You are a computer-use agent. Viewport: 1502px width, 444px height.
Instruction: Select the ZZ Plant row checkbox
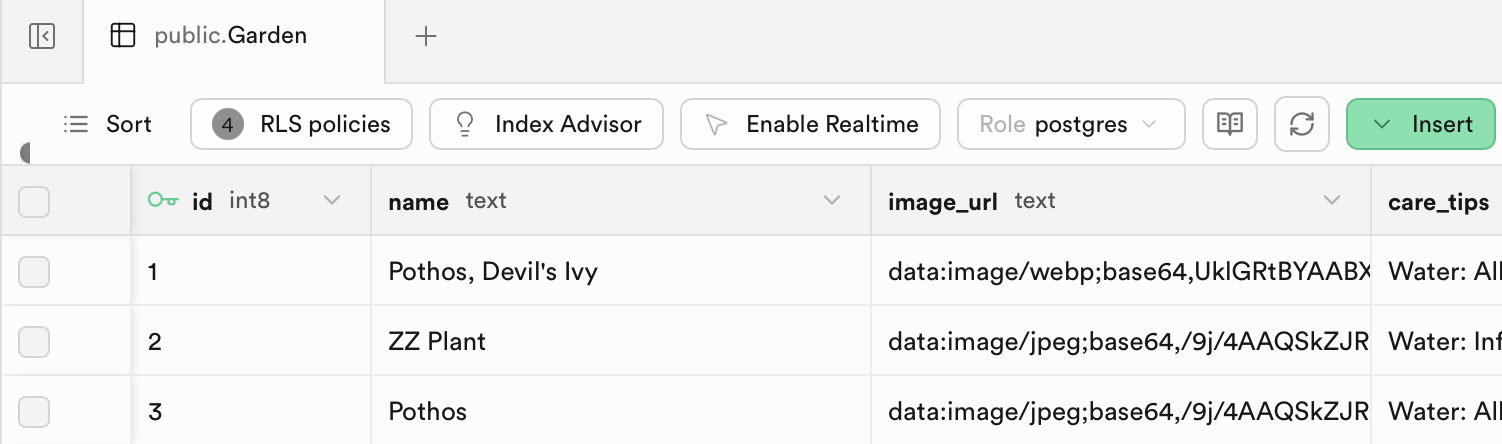tap(34, 341)
